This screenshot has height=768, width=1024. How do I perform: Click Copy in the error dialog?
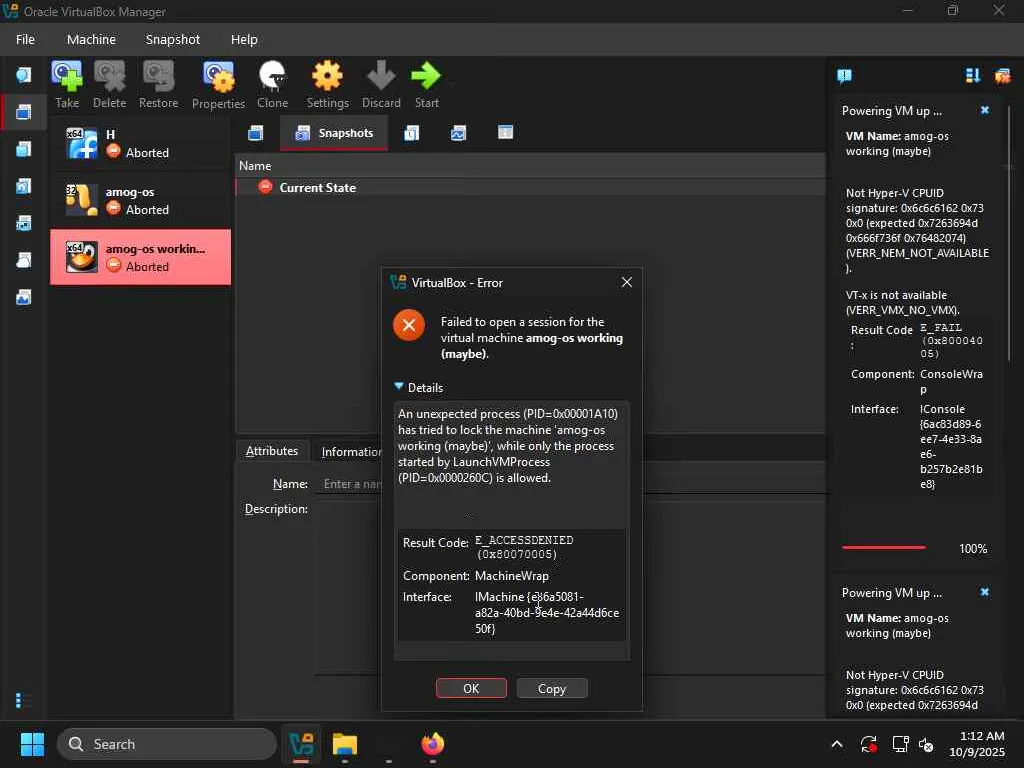[x=552, y=688]
